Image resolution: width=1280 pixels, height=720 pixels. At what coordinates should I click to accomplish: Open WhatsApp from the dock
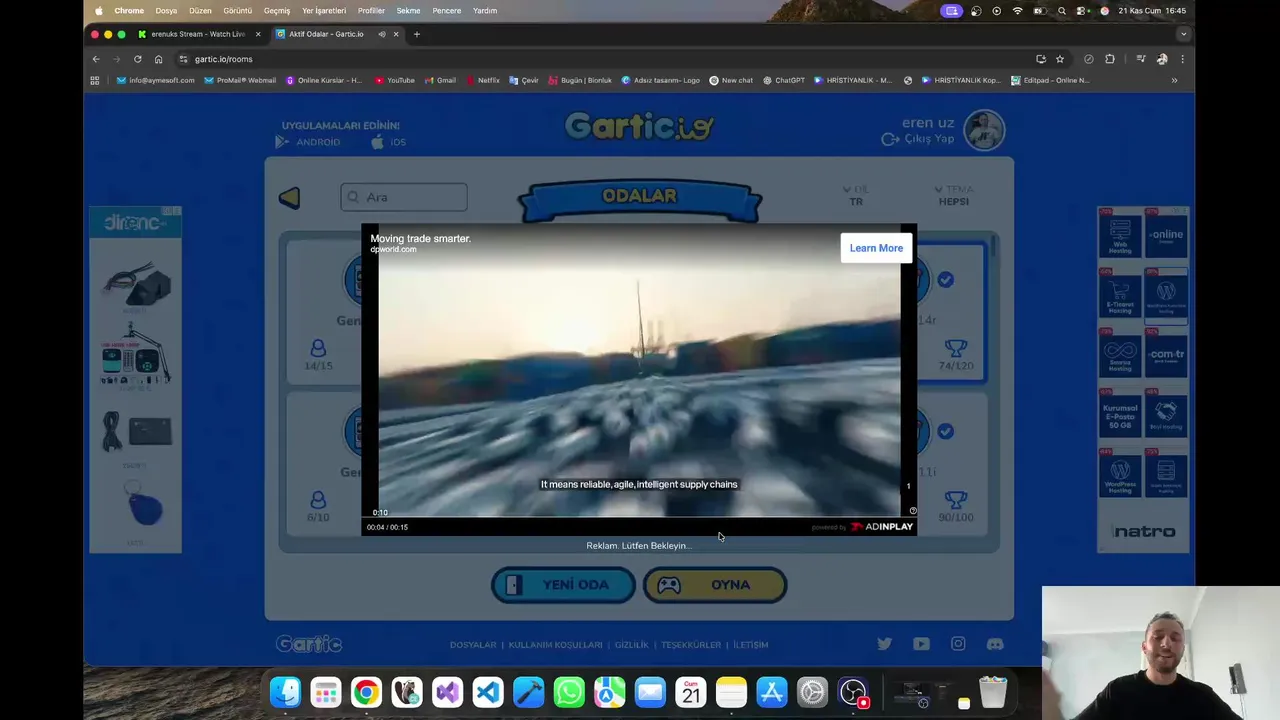(x=569, y=692)
